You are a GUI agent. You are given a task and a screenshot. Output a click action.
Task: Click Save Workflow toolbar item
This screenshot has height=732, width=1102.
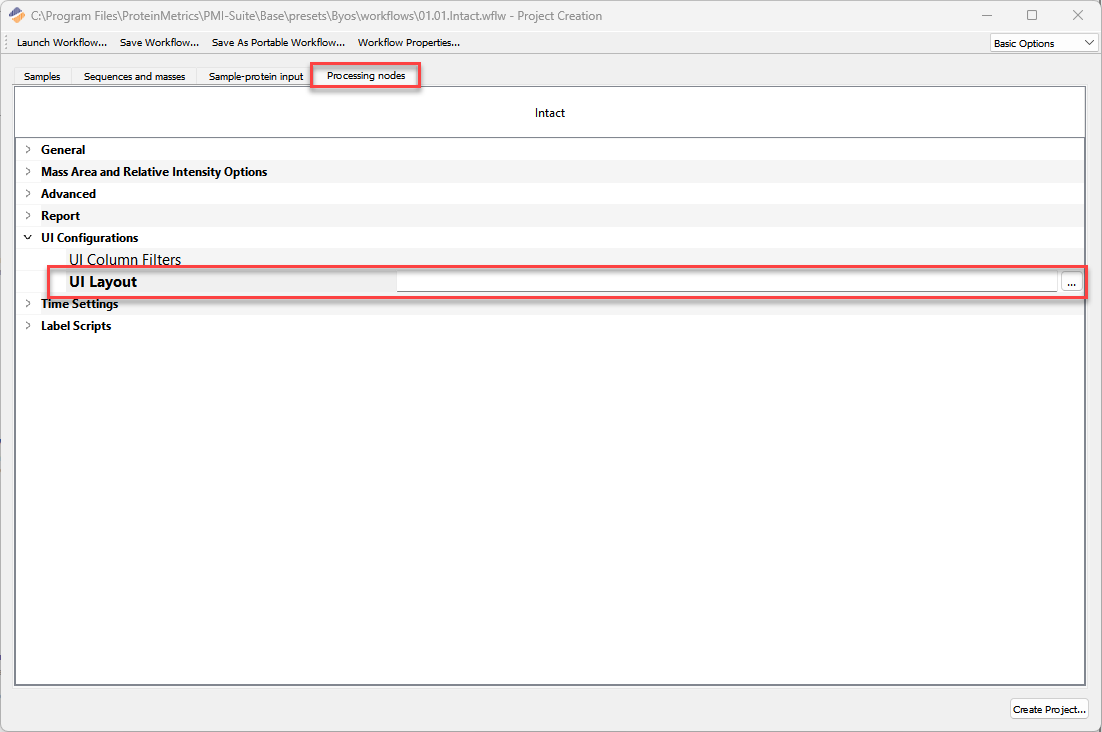(x=160, y=43)
